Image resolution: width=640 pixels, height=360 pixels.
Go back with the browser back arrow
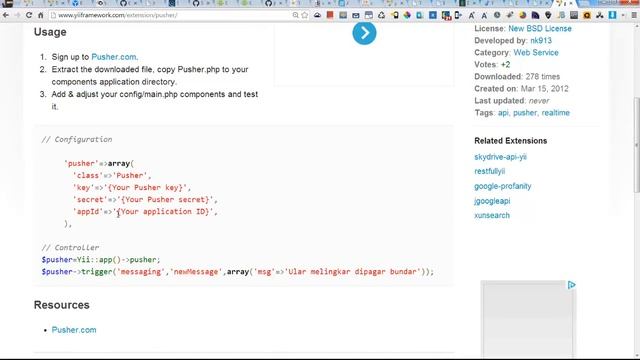click(x=6, y=16)
